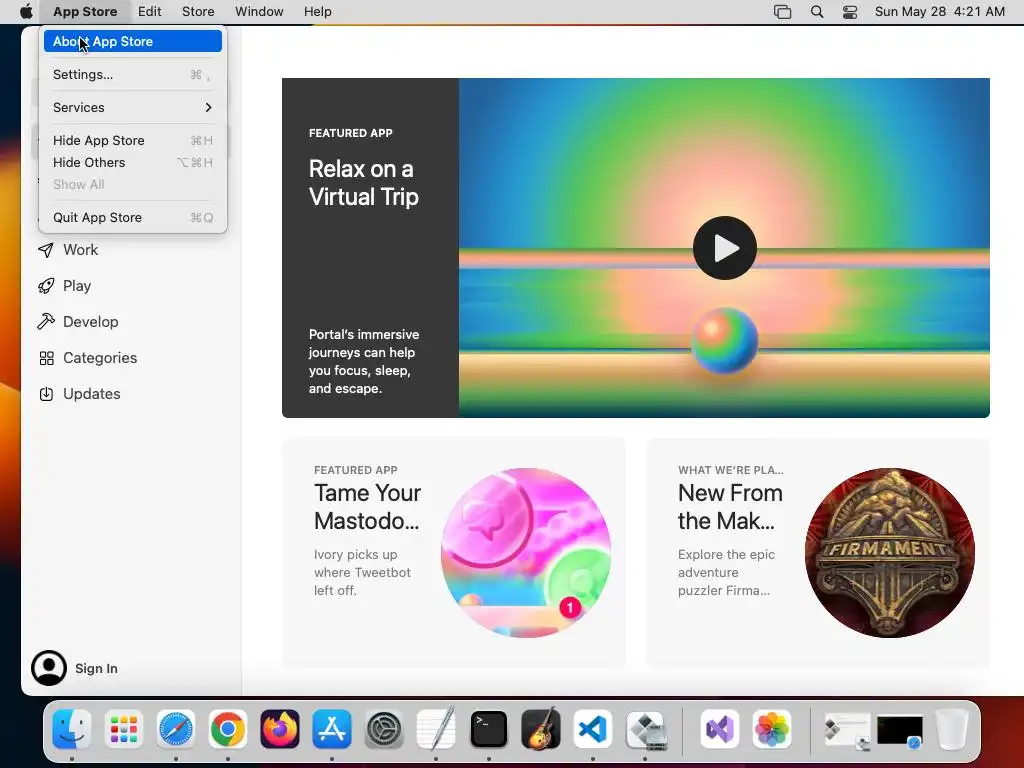Open Terminal from the Dock

point(488,729)
